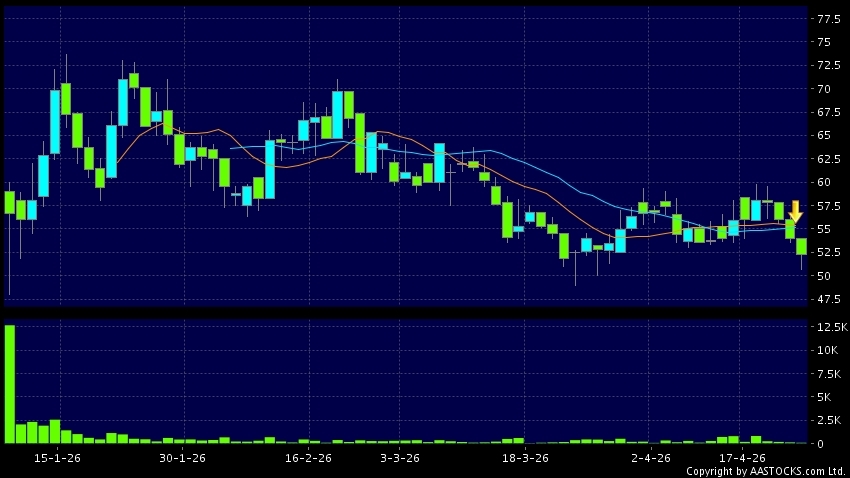850x478 pixels.
Task: Select the 2-4-26 date label
Action: [651, 458]
